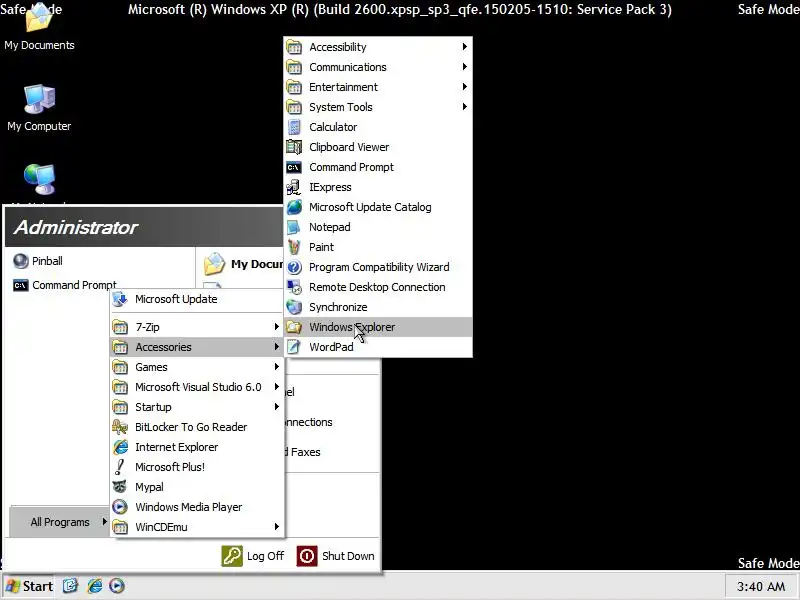Choose the WinCDEmu menu entry

[197, 527]
